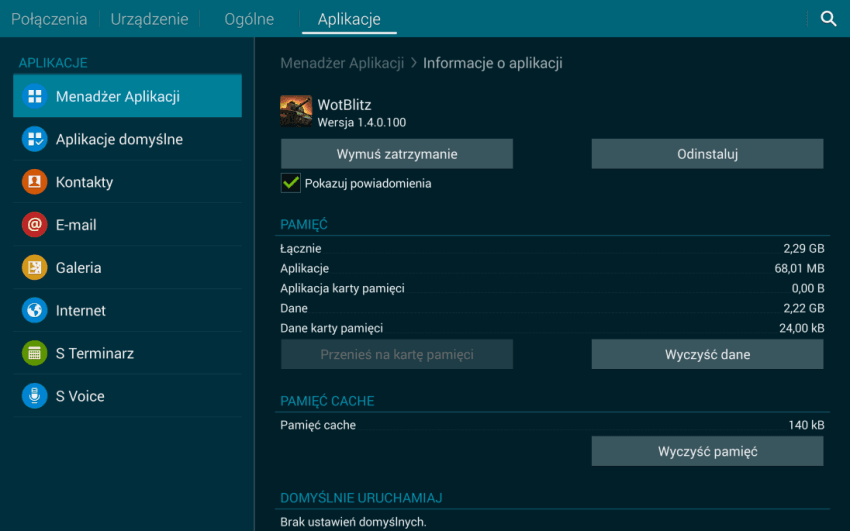Screen dimensions: 850x531
Task: Click Aplikacja karty pamięci 0,00 B value
Action: click(808, 288)
